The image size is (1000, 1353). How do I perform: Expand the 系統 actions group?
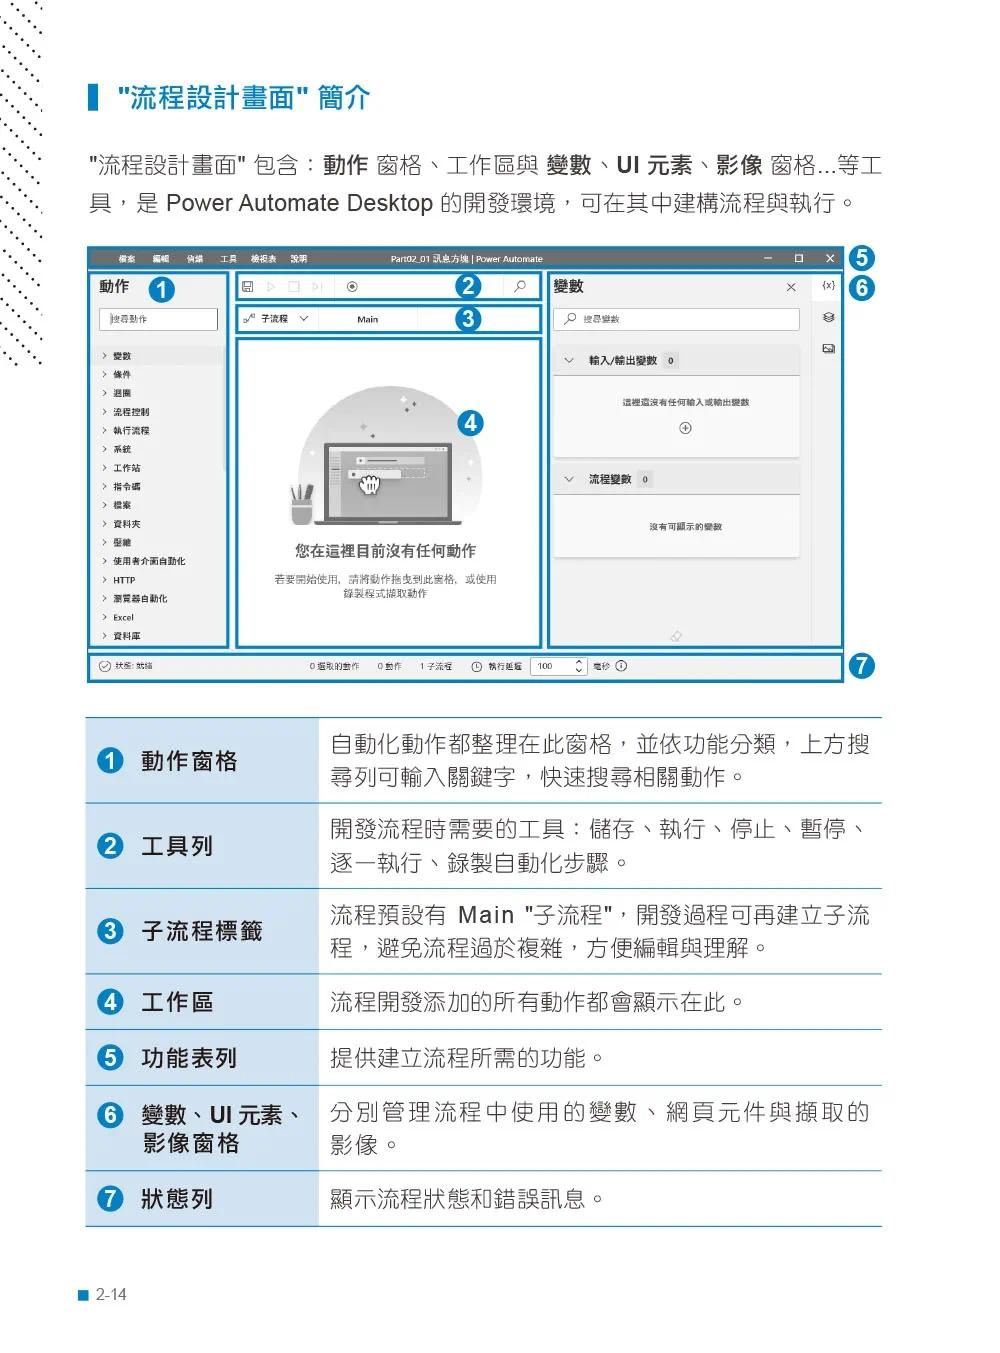tap(104, 449)
